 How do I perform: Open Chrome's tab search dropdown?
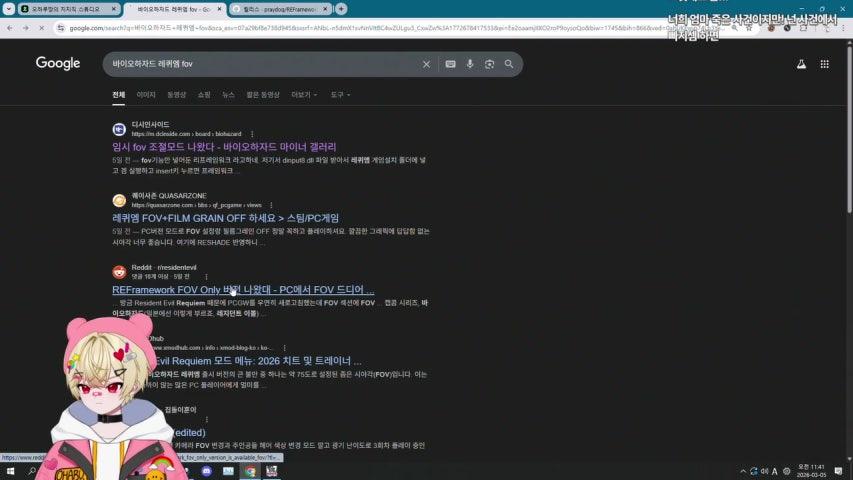[x=9, y=9]
